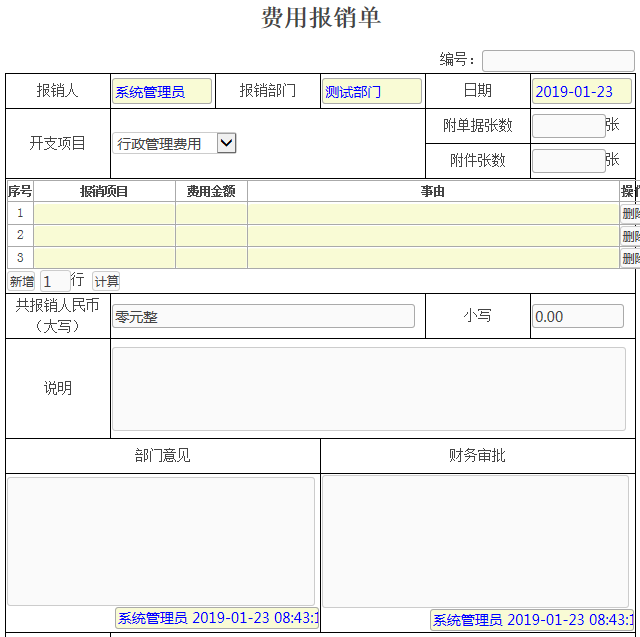
Task: Click the 财务审批 heading
Action: pos(477,455)
